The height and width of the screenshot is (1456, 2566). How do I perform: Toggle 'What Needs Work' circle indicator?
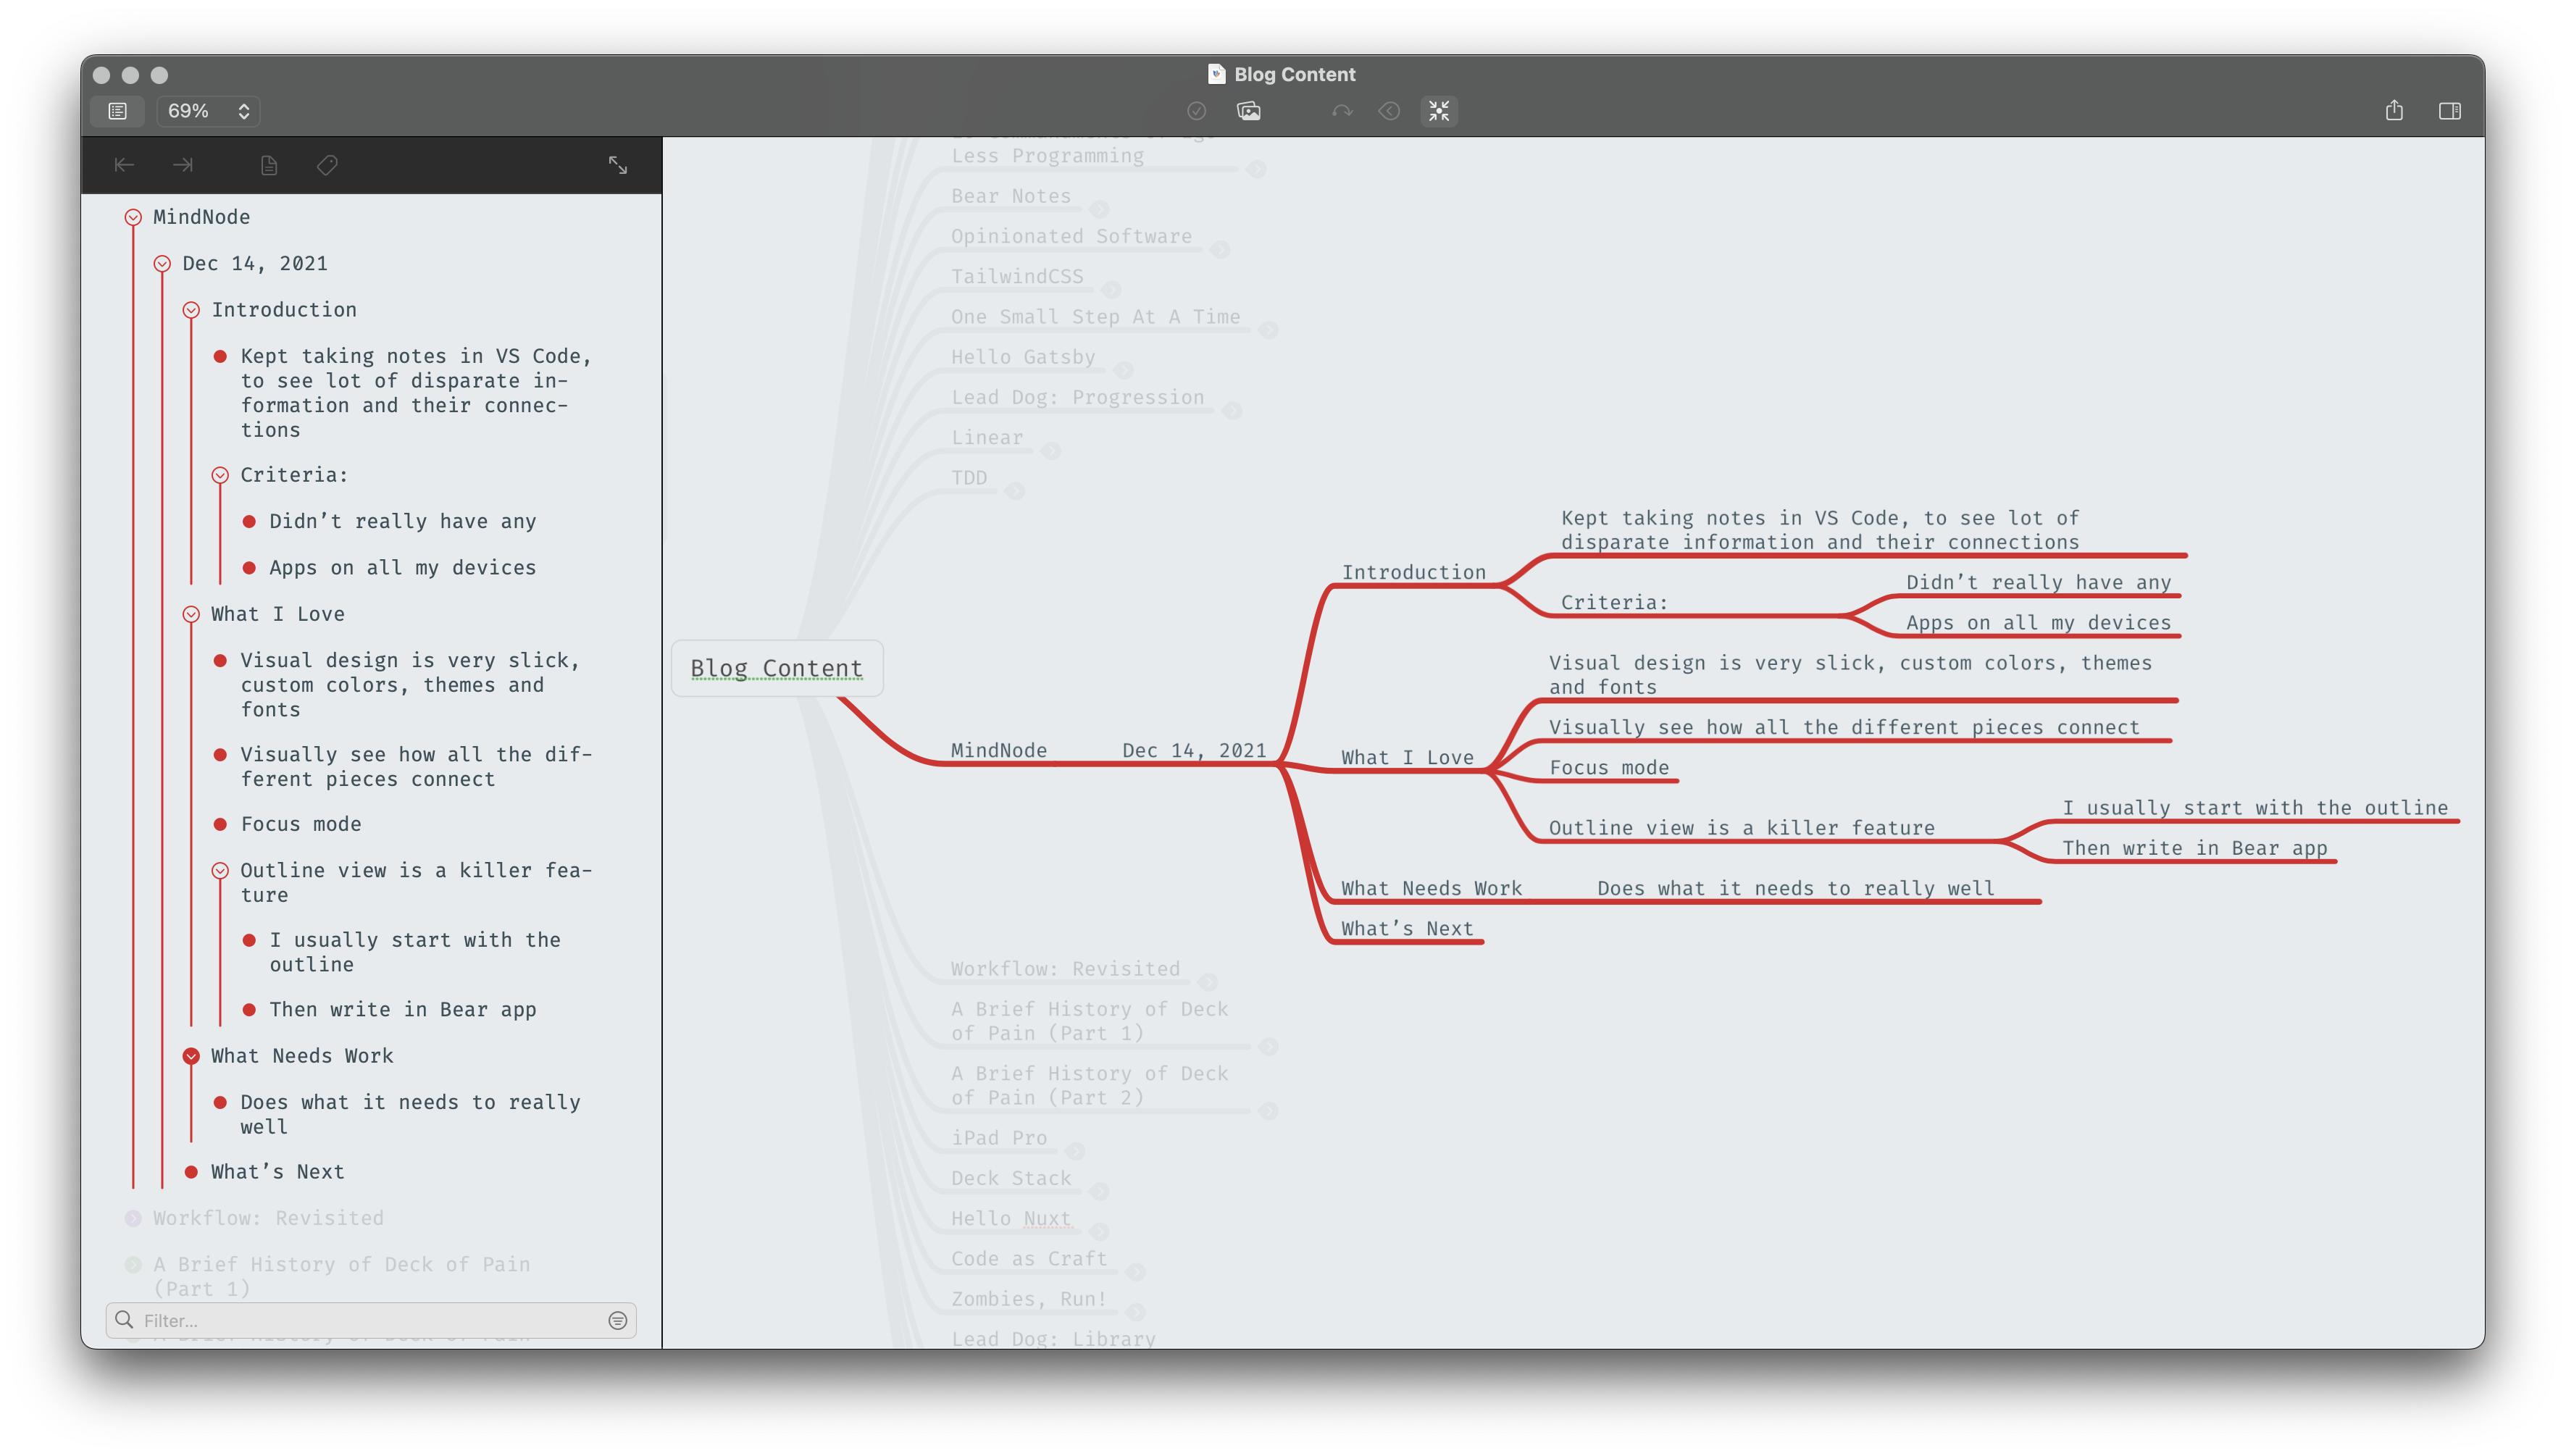[x=192, y=1054]
